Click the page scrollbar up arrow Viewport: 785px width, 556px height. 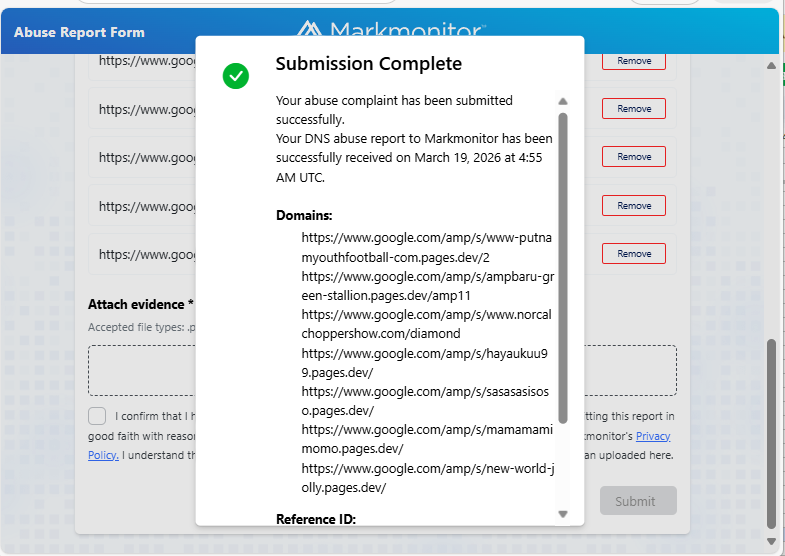pos(771,66)
